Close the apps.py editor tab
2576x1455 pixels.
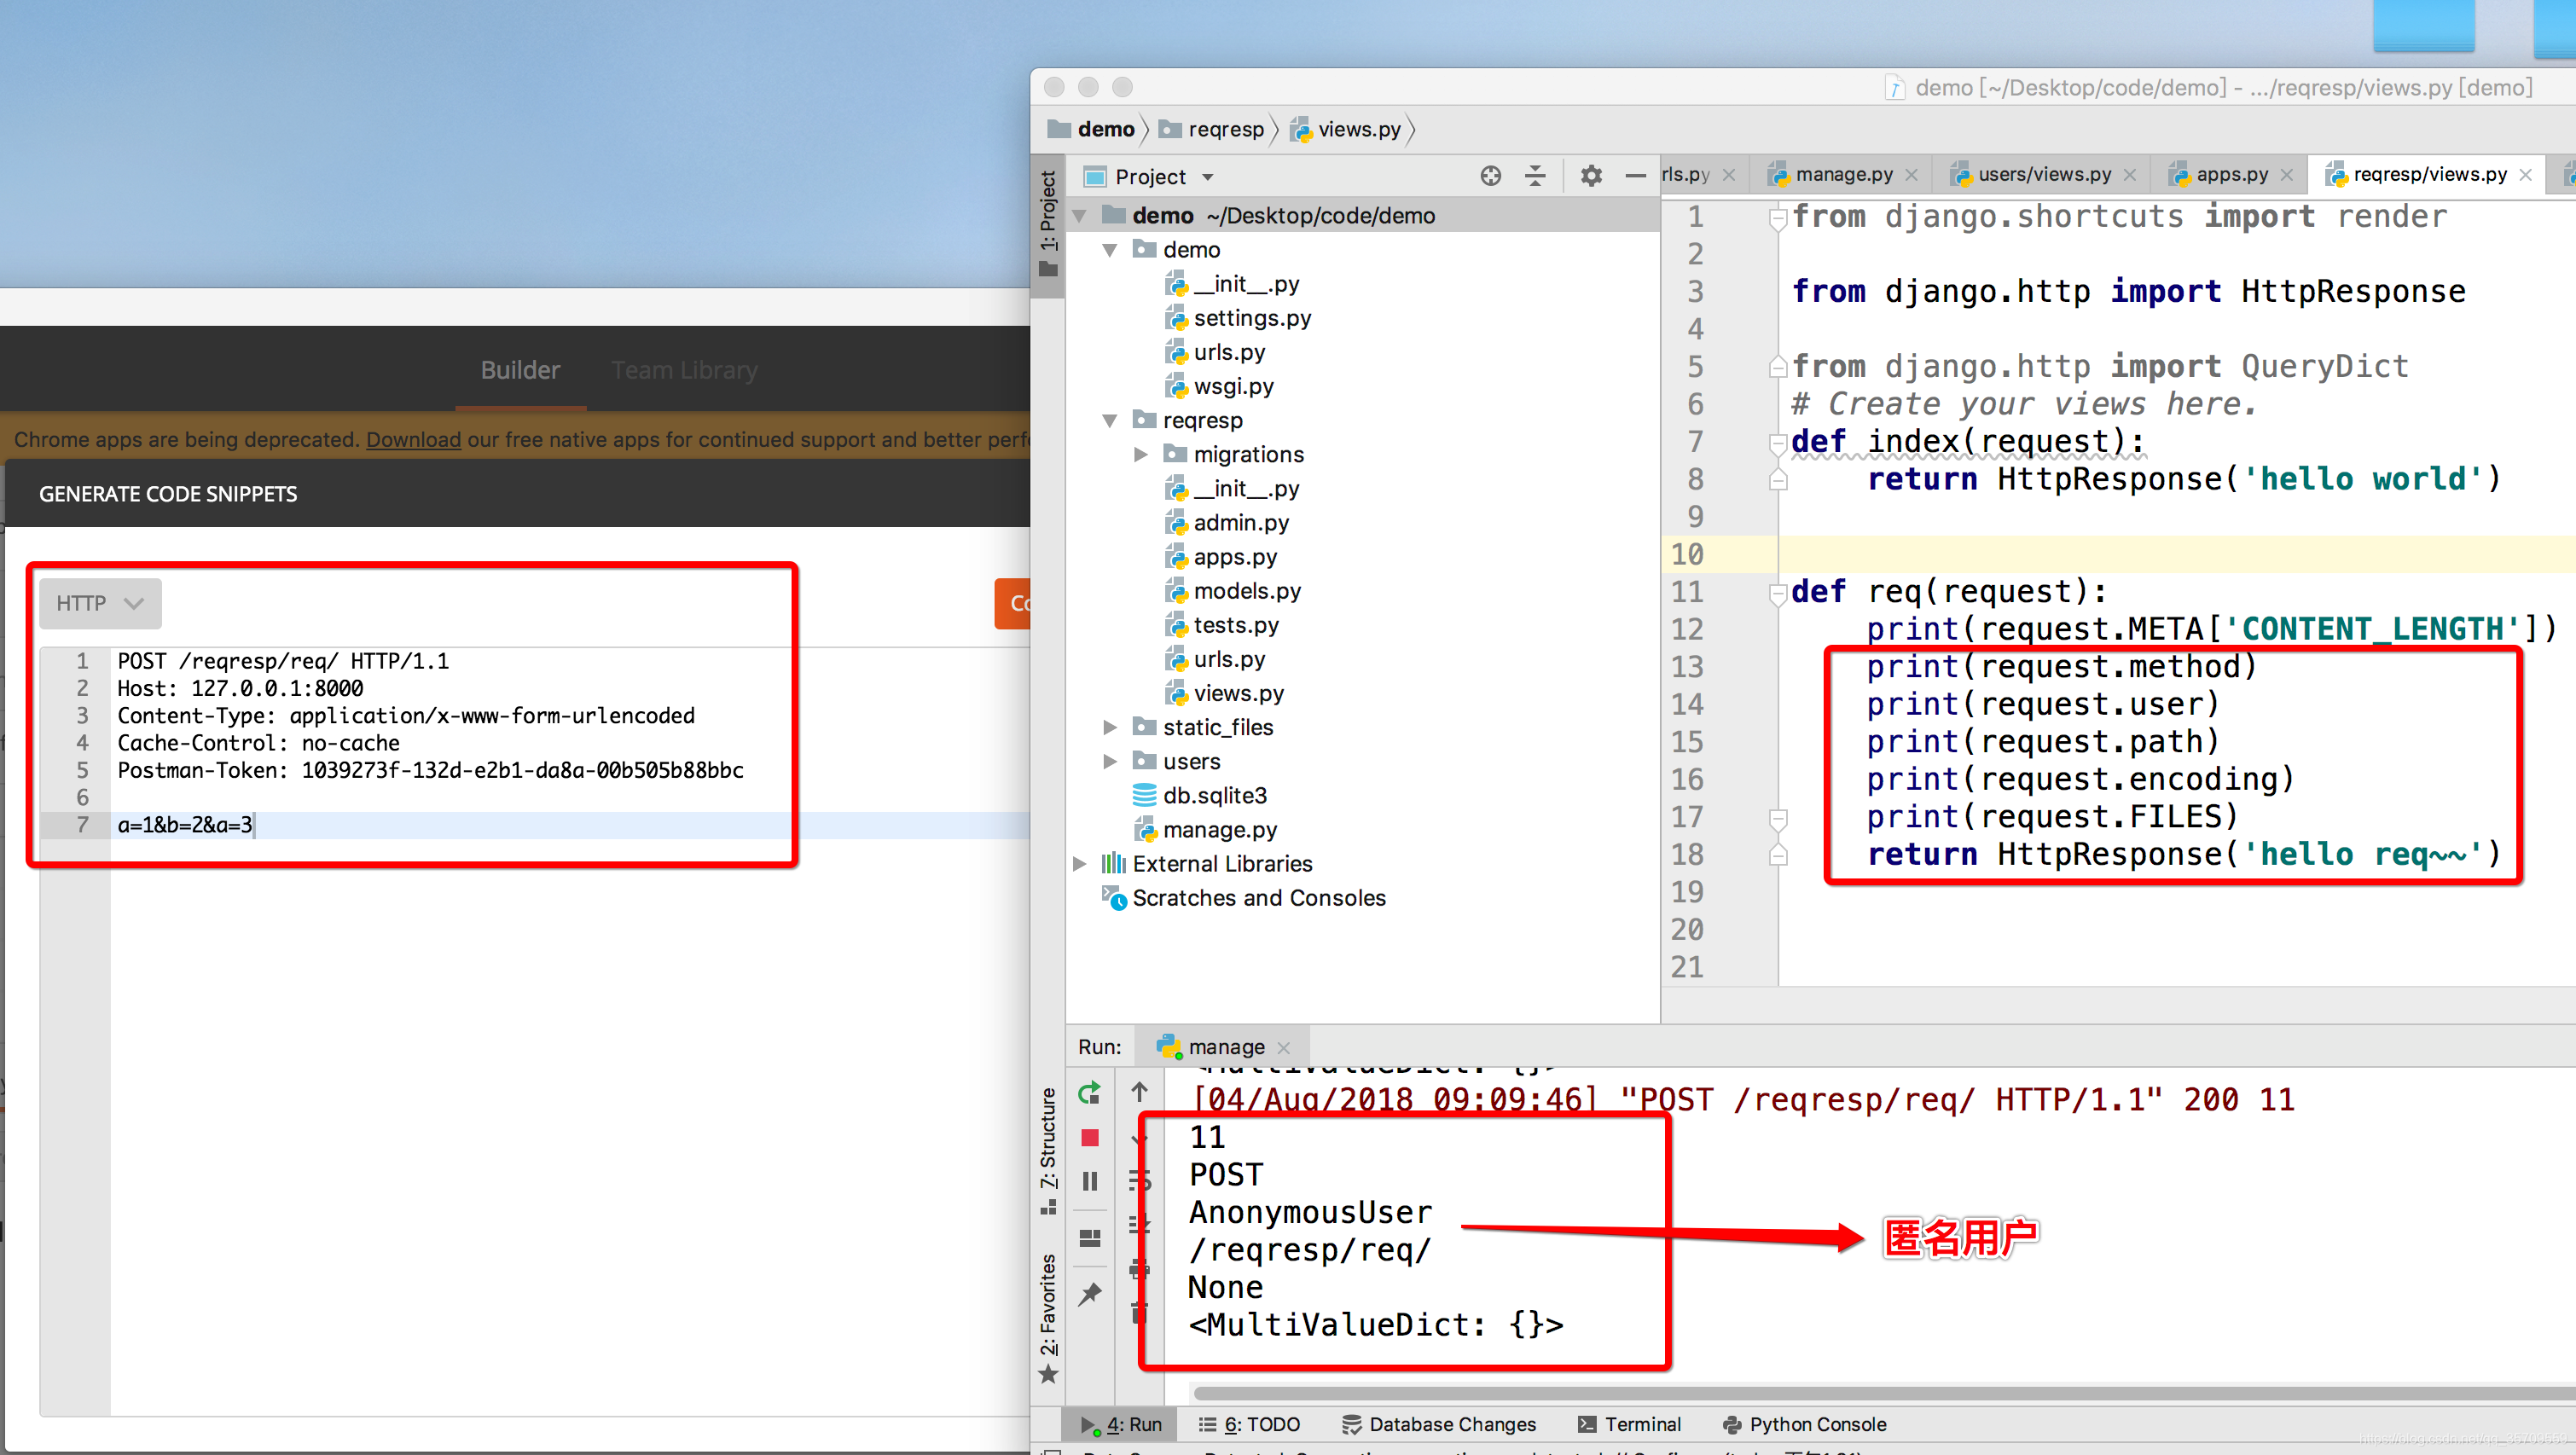pos(2286,175)
